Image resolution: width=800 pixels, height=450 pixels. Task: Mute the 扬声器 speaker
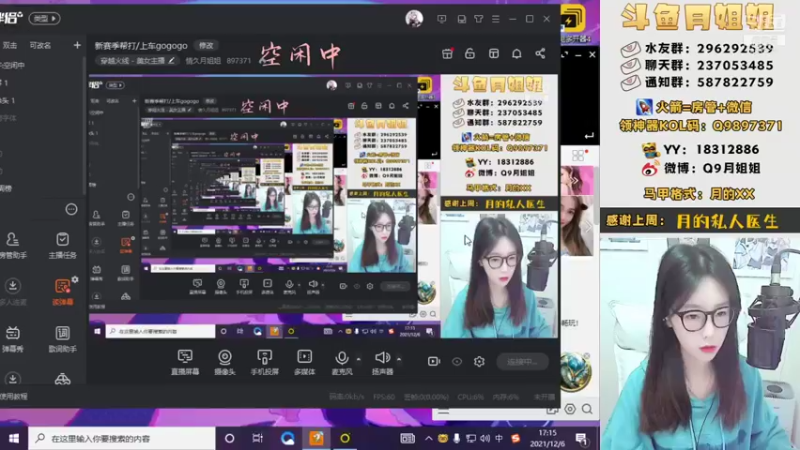pyautogui.click(x=382, y=362)
